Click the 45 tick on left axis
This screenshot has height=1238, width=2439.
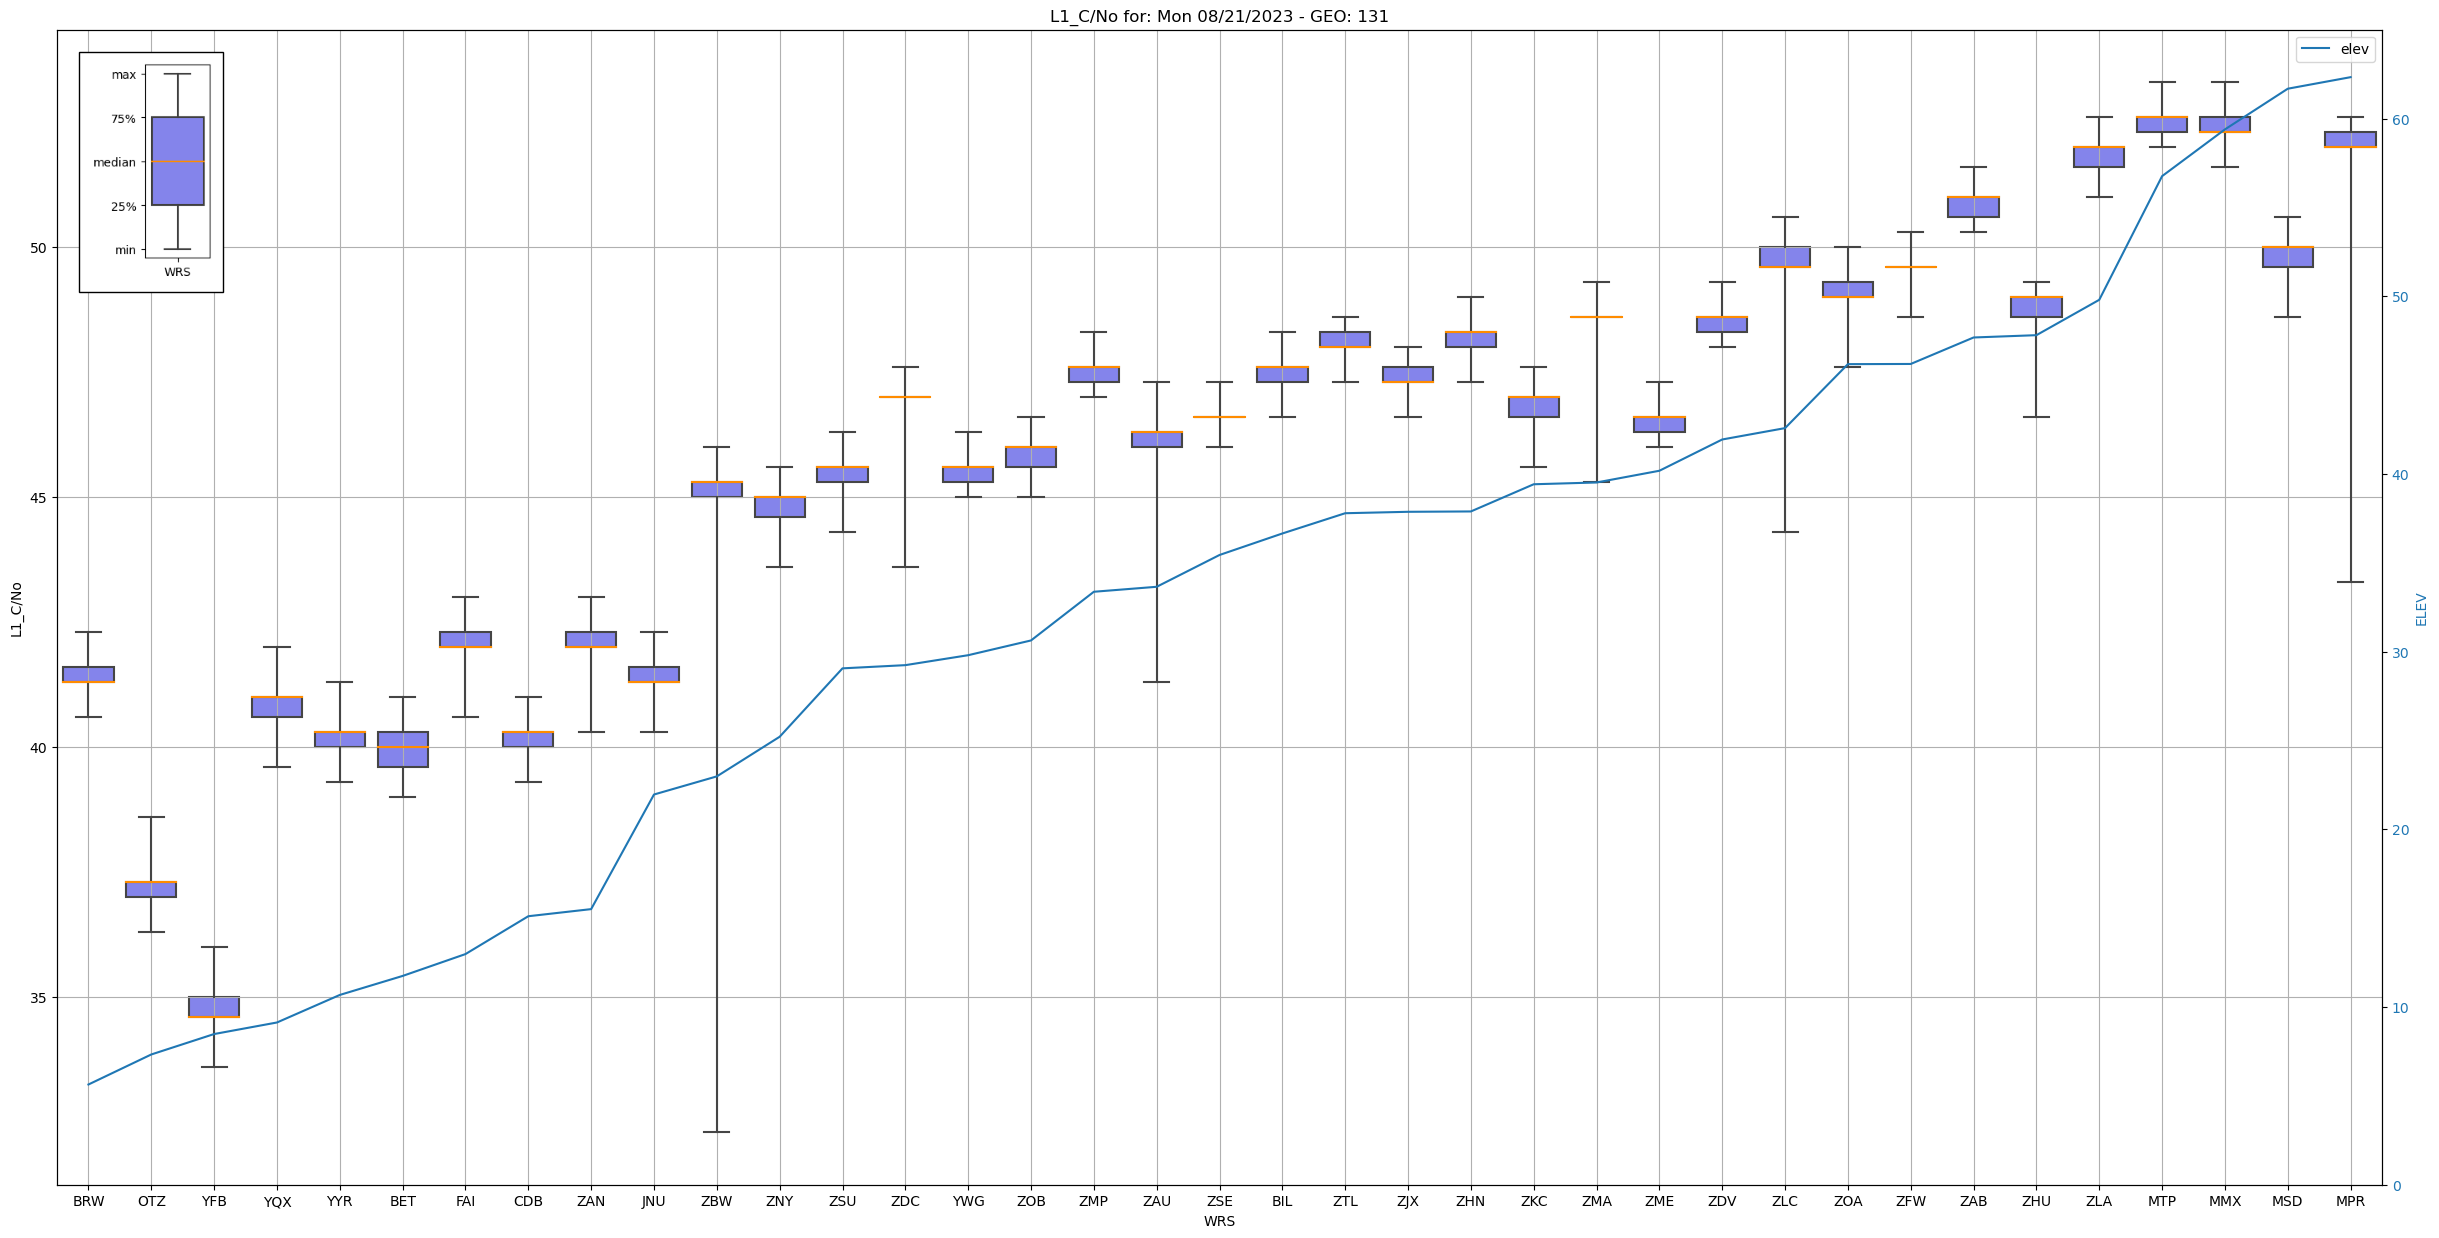[39, 498]
